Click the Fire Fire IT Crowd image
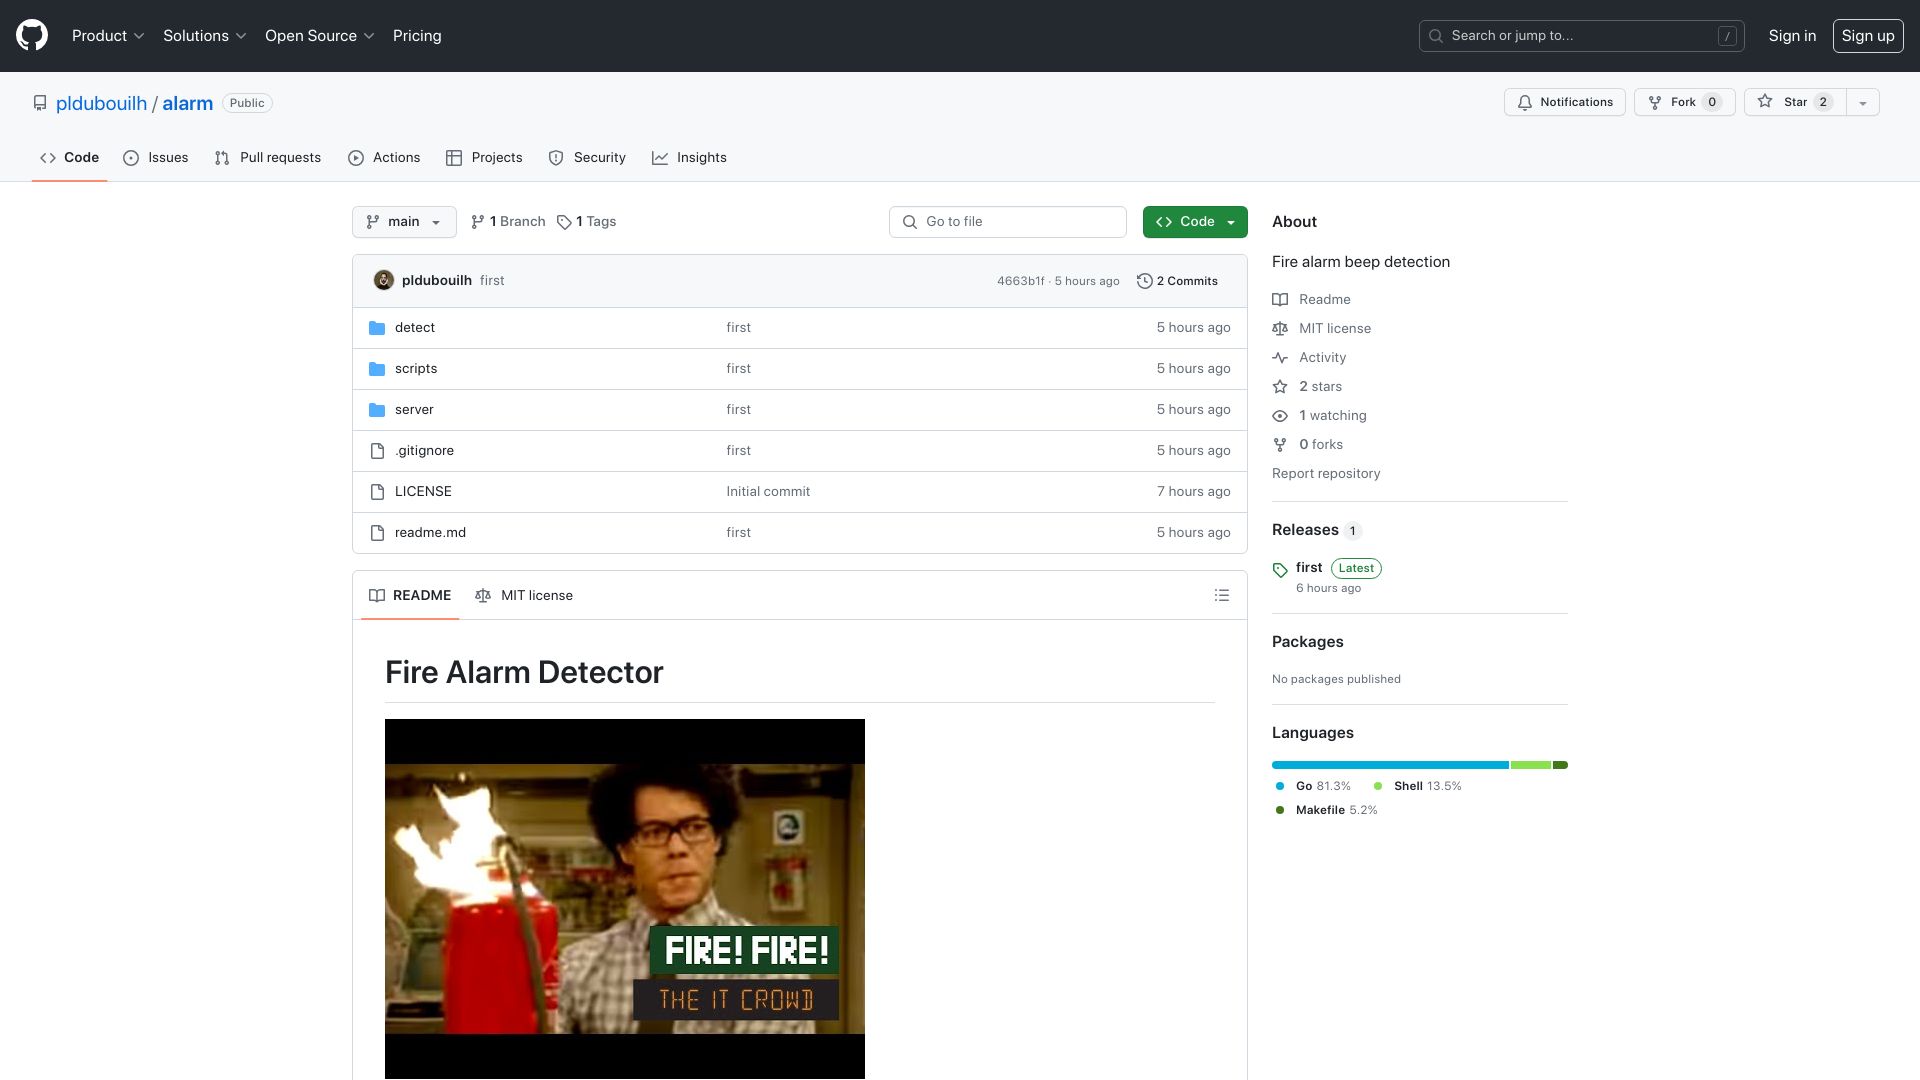This screenshot has width=1920, height=1080. 625,899
